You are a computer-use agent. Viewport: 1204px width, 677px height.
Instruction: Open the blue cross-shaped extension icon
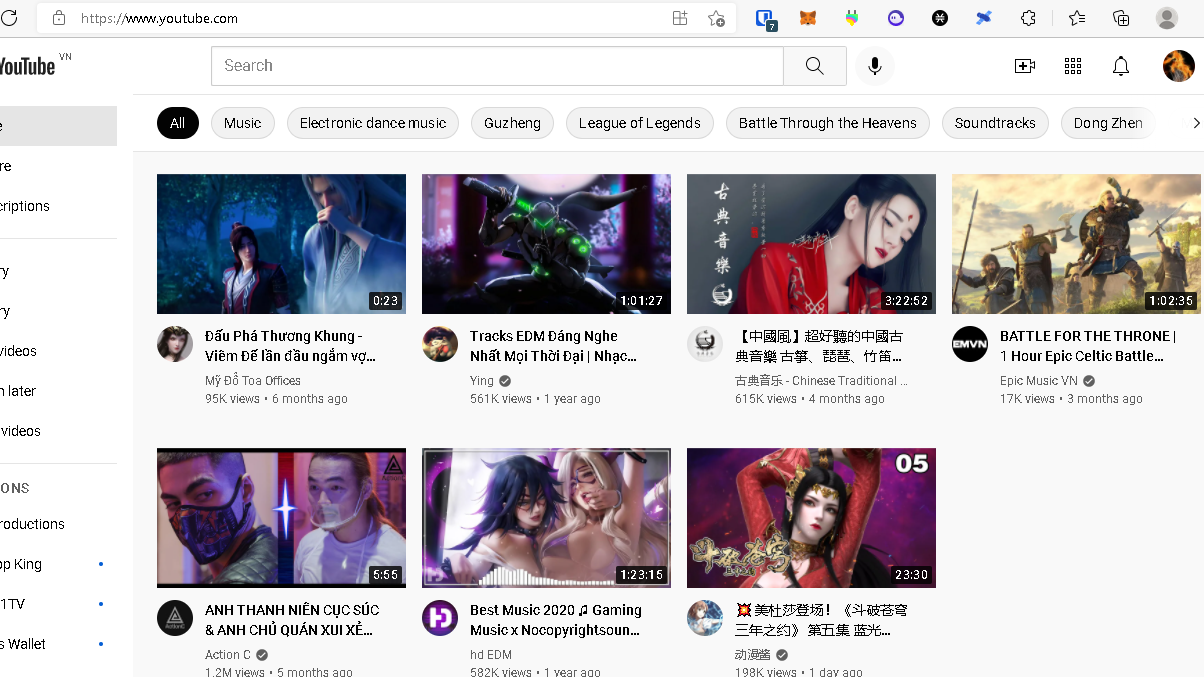tap(984, 18)
